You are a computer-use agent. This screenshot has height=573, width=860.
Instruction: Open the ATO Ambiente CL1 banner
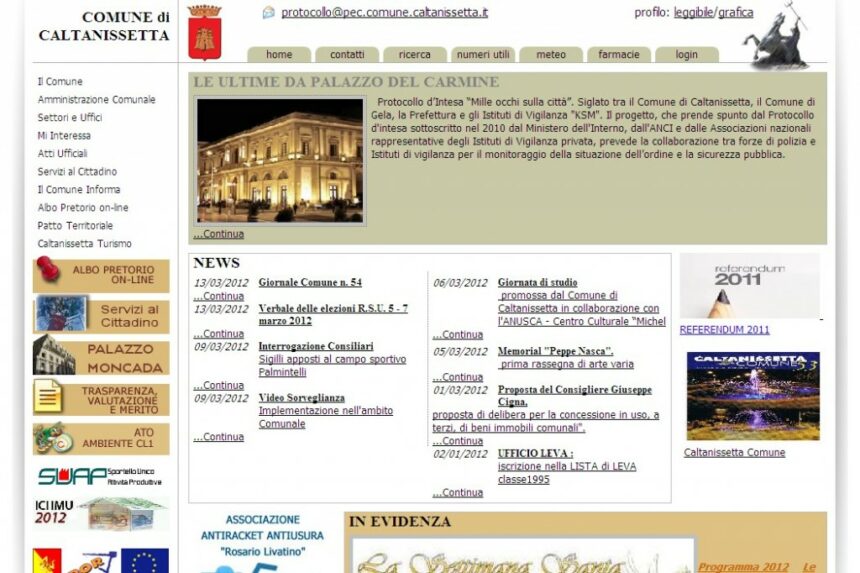click(101, 438)
